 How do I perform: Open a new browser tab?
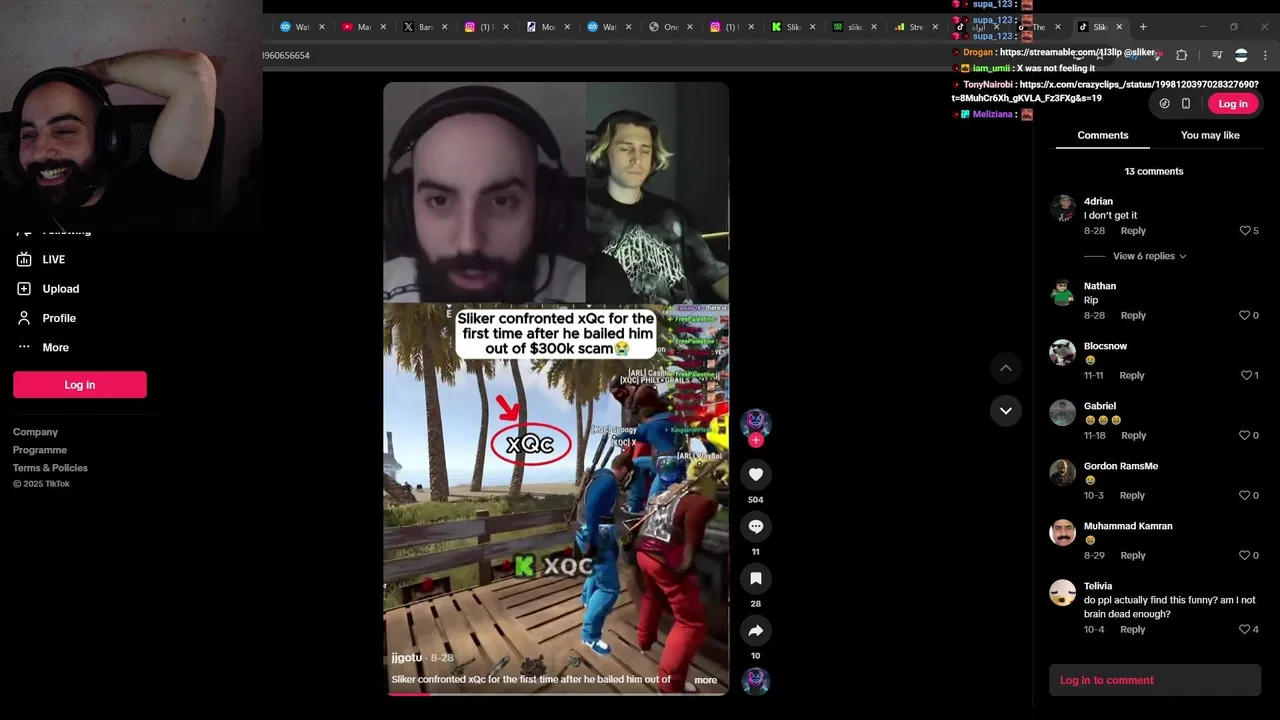(x=1143, y=27)
